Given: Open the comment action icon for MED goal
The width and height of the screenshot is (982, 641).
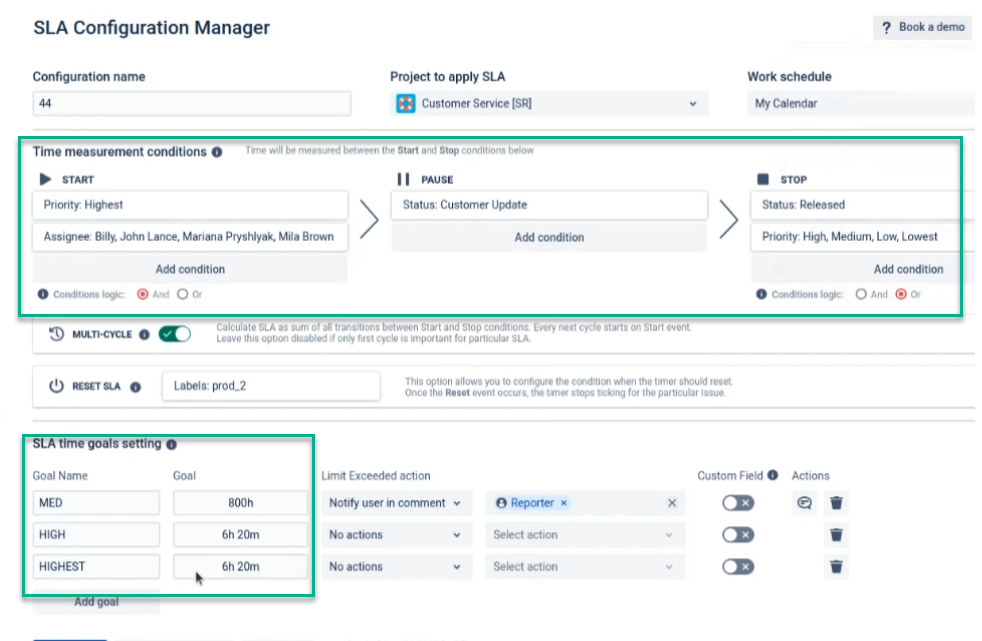Looking at the screenshot, I should click(805, 503).
